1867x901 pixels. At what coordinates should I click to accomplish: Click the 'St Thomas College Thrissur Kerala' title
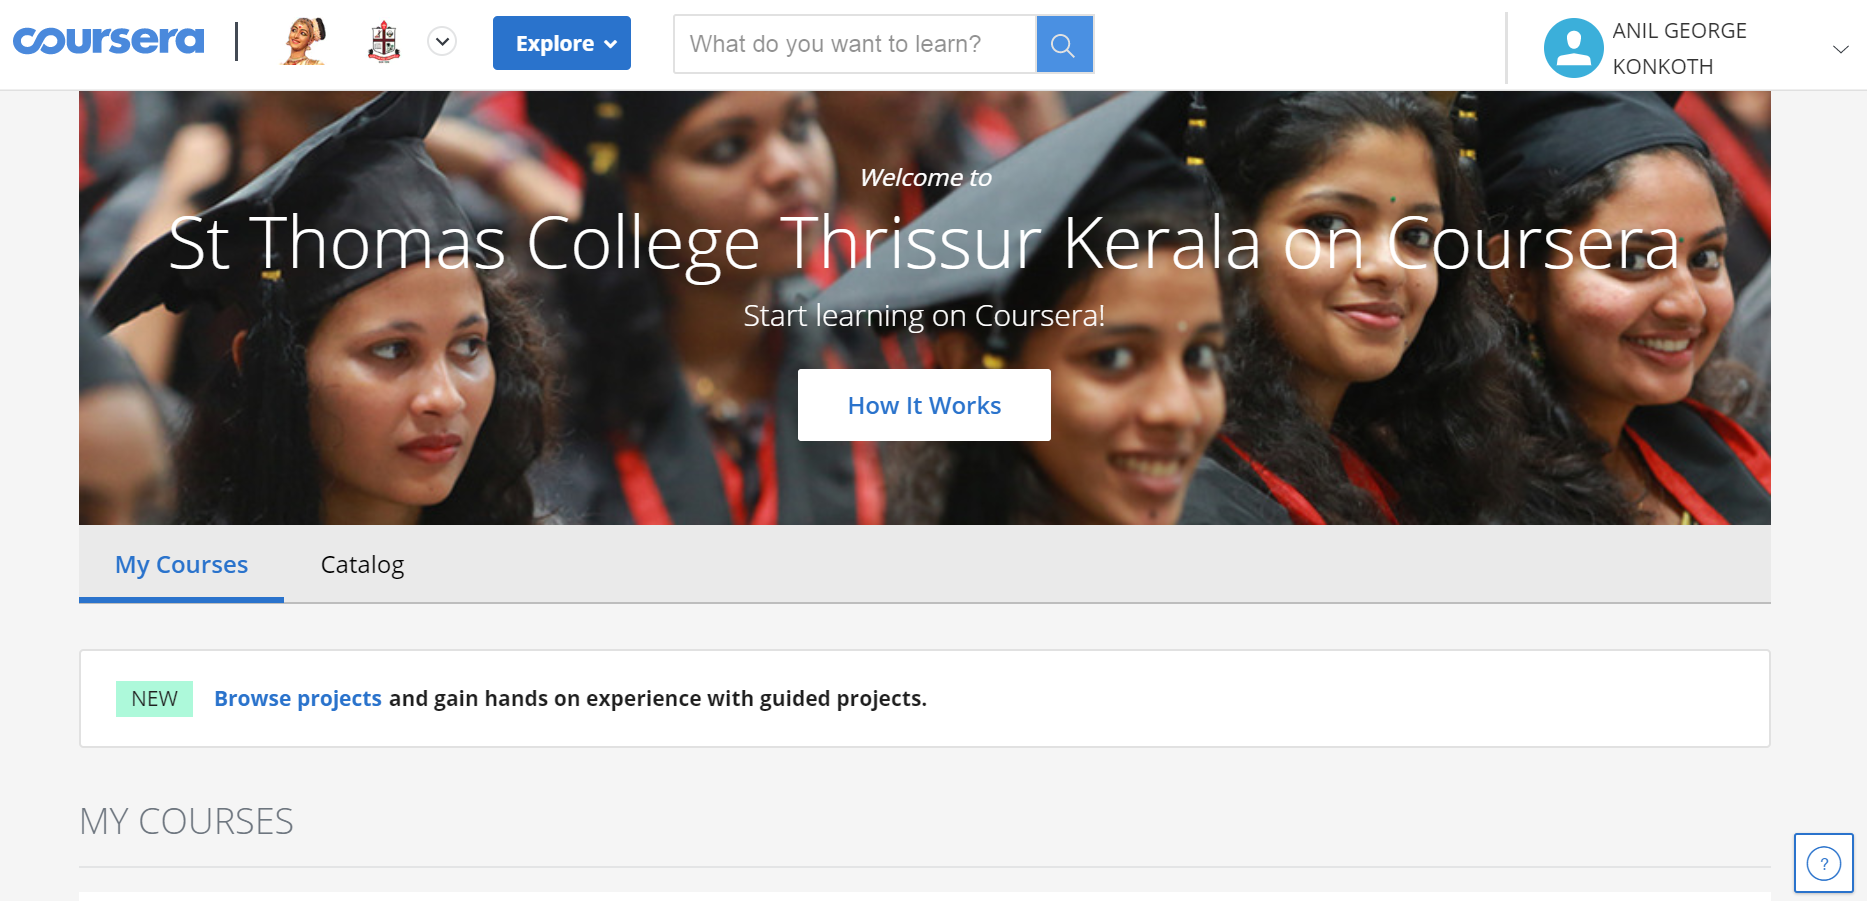point(715,243)
